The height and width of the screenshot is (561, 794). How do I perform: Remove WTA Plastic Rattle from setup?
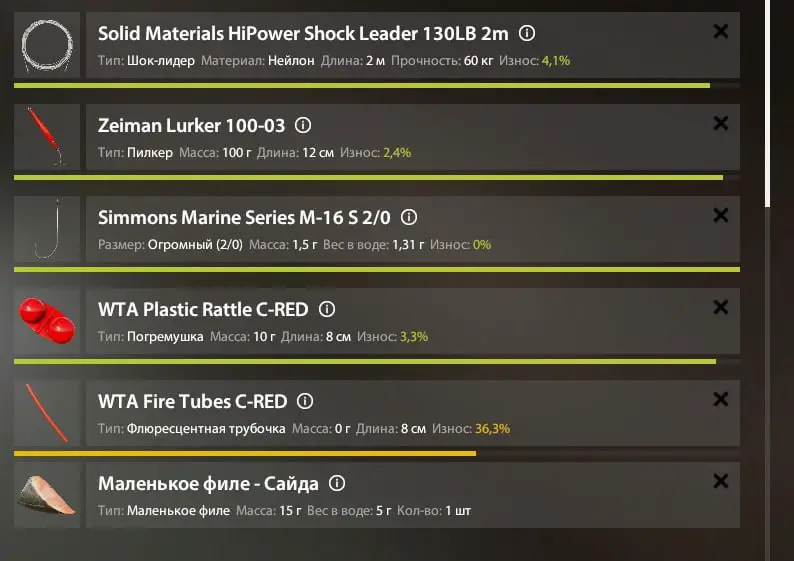[x=721, y=307]
